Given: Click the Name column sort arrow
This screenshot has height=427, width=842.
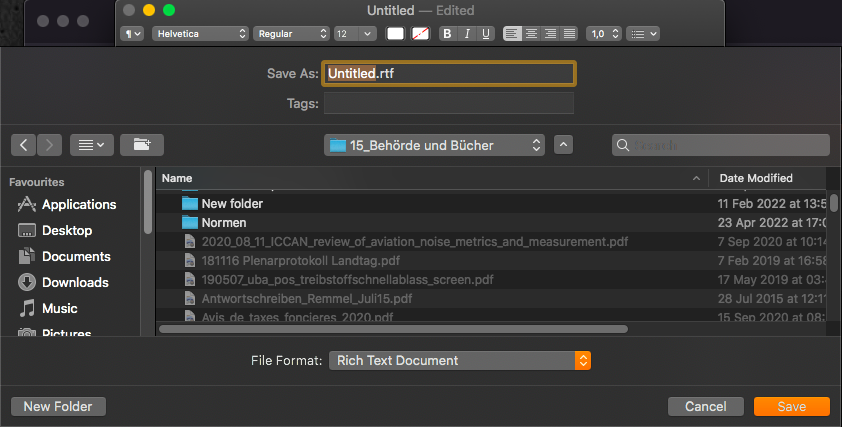Looking at the screenshot, I should [696, 178].
